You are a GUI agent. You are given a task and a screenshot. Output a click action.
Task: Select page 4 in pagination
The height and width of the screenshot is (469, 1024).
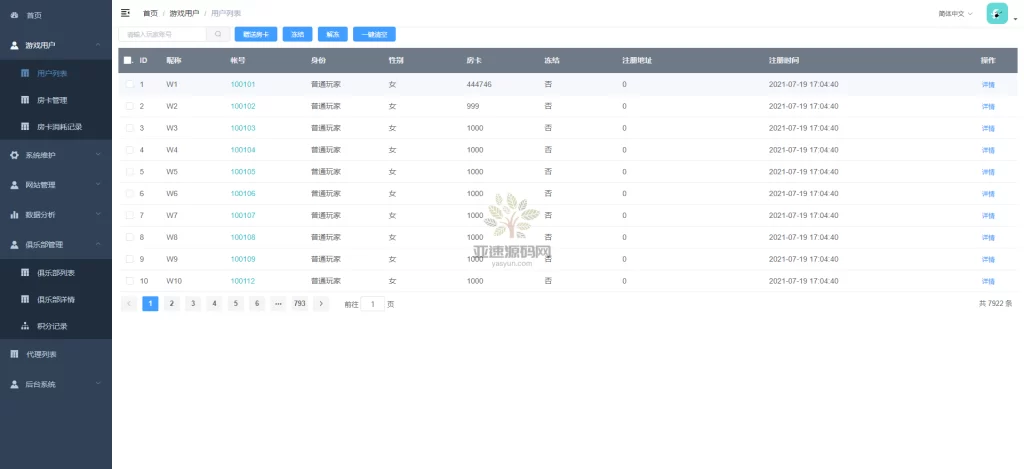point(214,303)
